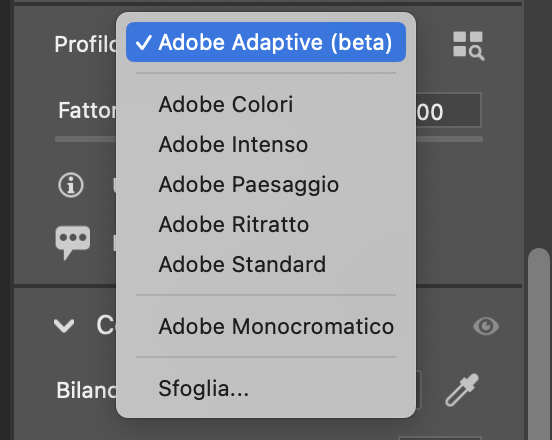The image size is (552, 440).
Task: Click the Bilanc white balance label
Action: pos(87,390)
